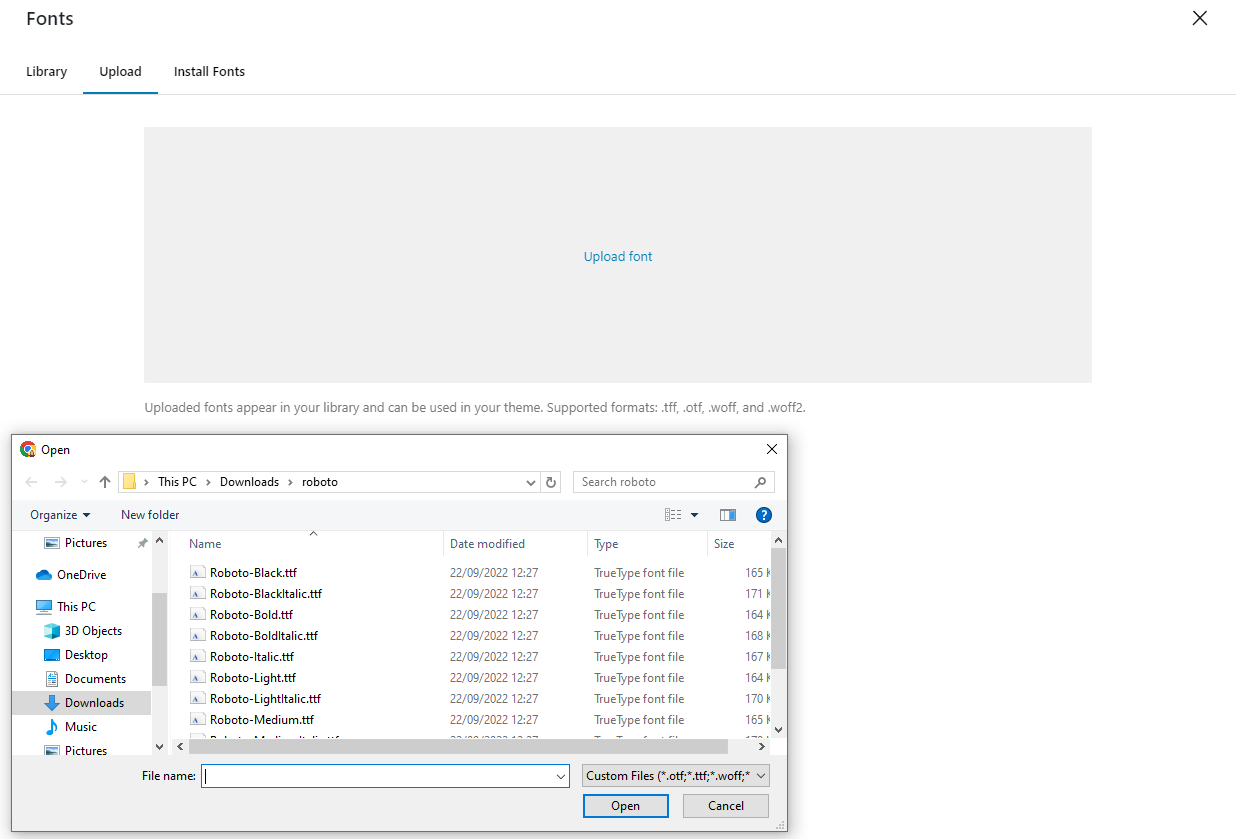Close the Fonts panel with the X icon

[1200, 18]
